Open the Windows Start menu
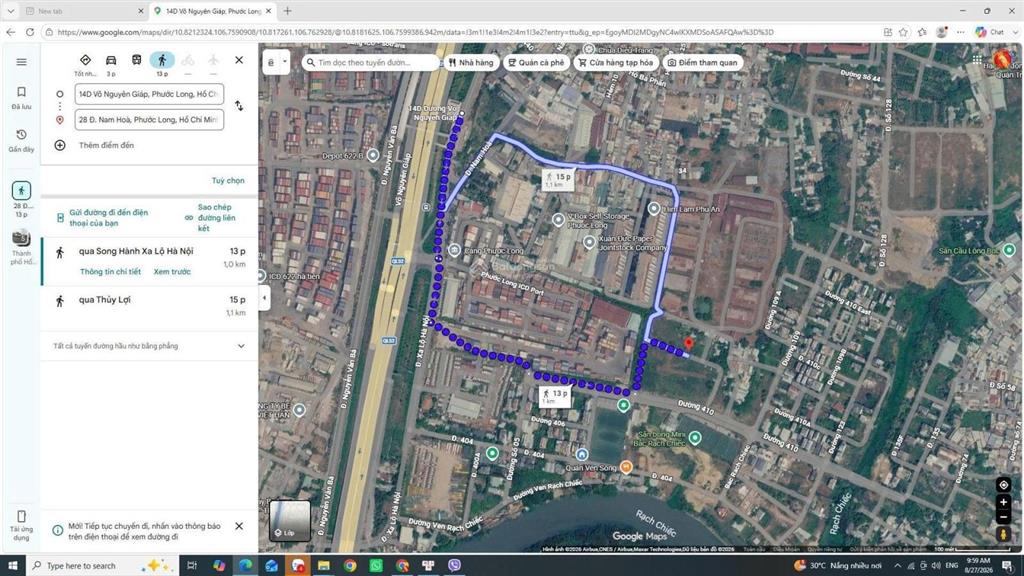 click(x=12, y=566)
